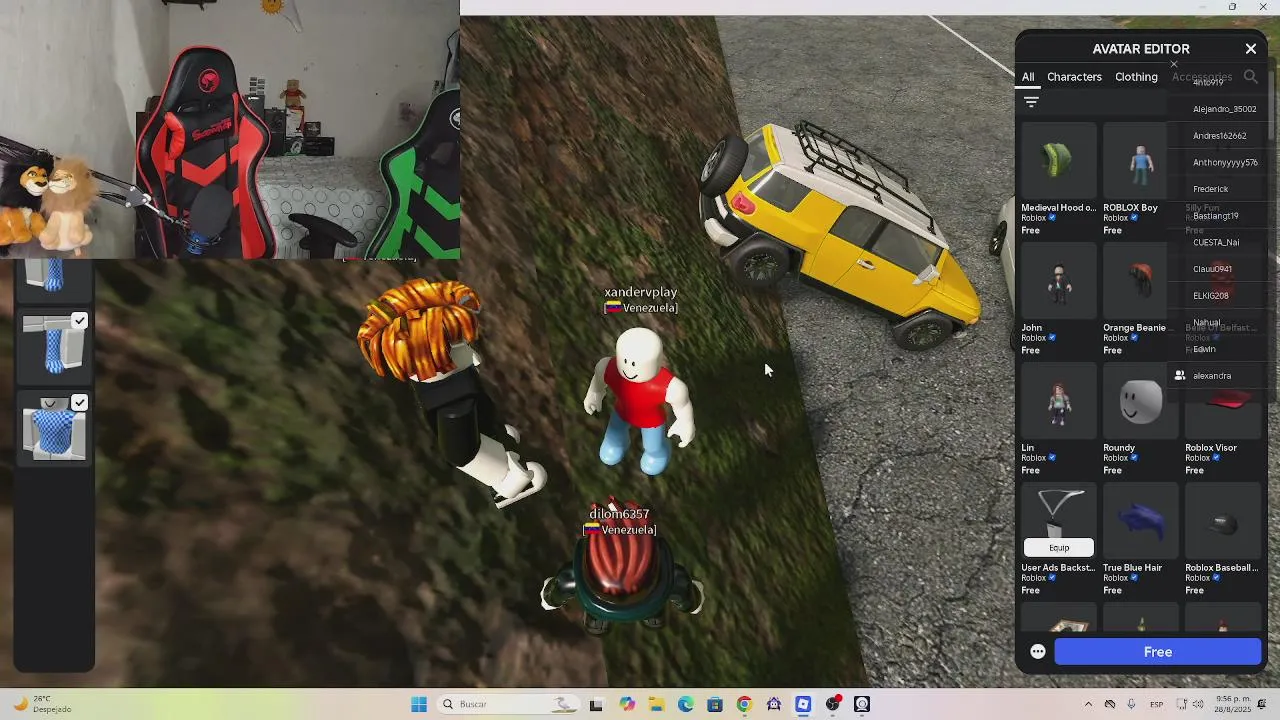The height and width of the screenshot is (720, 1280).
Task: Select player CUESTA_Nai in list
Action: 1216,242
